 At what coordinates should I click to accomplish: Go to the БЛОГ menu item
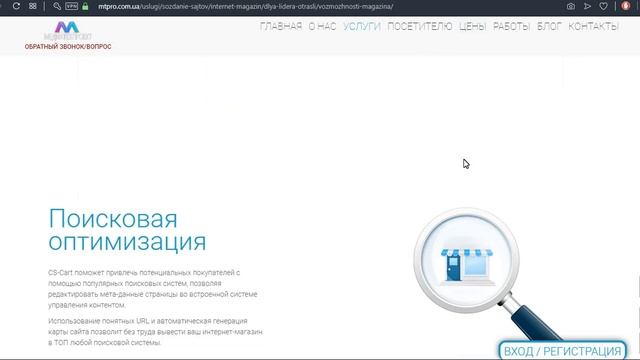(549, 27)
